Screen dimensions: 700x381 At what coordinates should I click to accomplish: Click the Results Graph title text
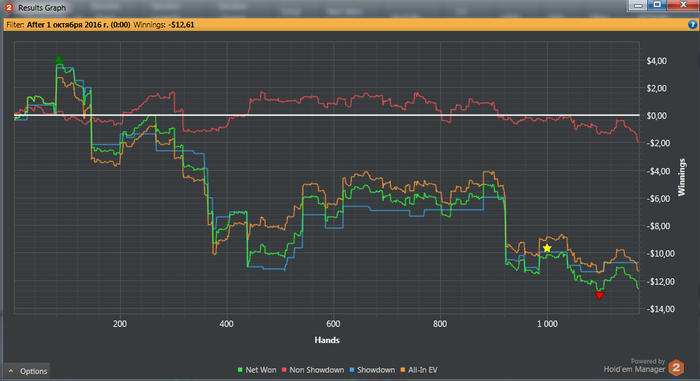point(42,8)
